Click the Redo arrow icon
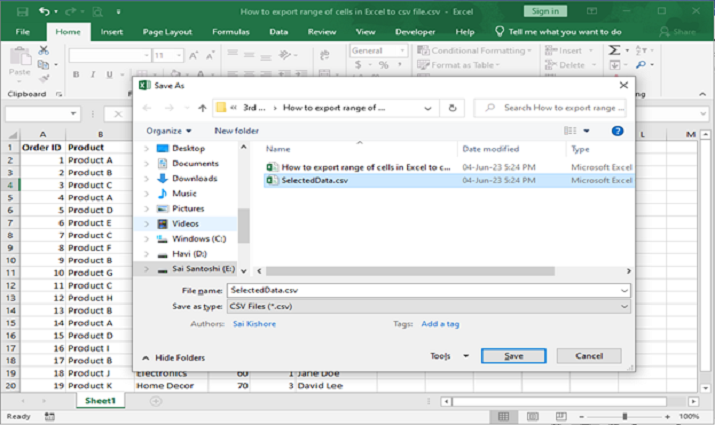This screenshot has height=425, width=715. [x=71, y=11]
